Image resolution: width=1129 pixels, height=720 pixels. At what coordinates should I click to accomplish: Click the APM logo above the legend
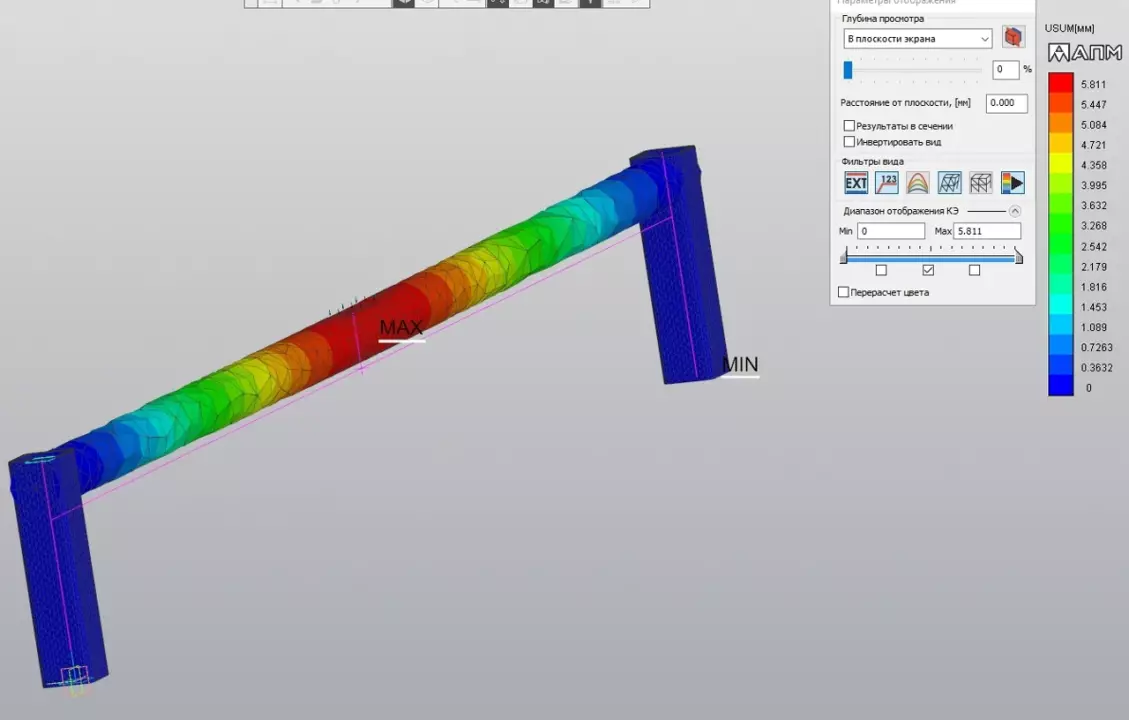click(x=1084, y=53)
